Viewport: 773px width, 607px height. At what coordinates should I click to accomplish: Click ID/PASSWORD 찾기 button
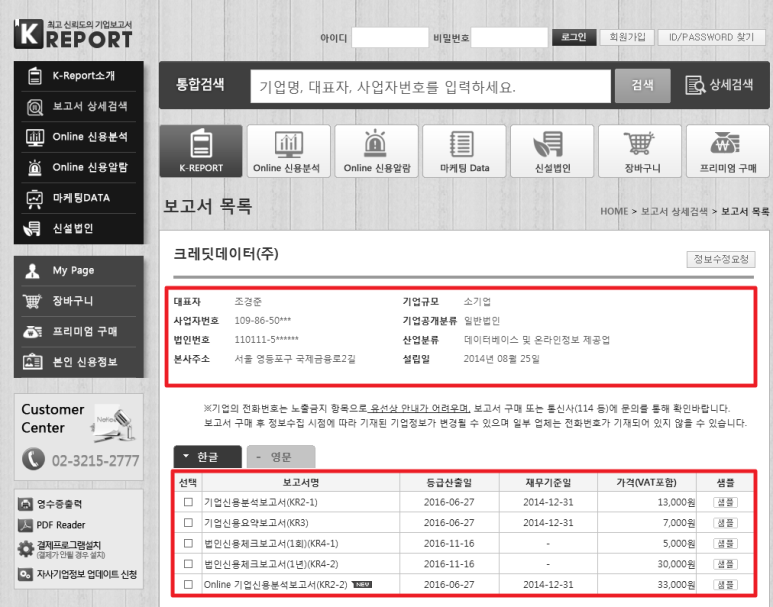point(711,37)
